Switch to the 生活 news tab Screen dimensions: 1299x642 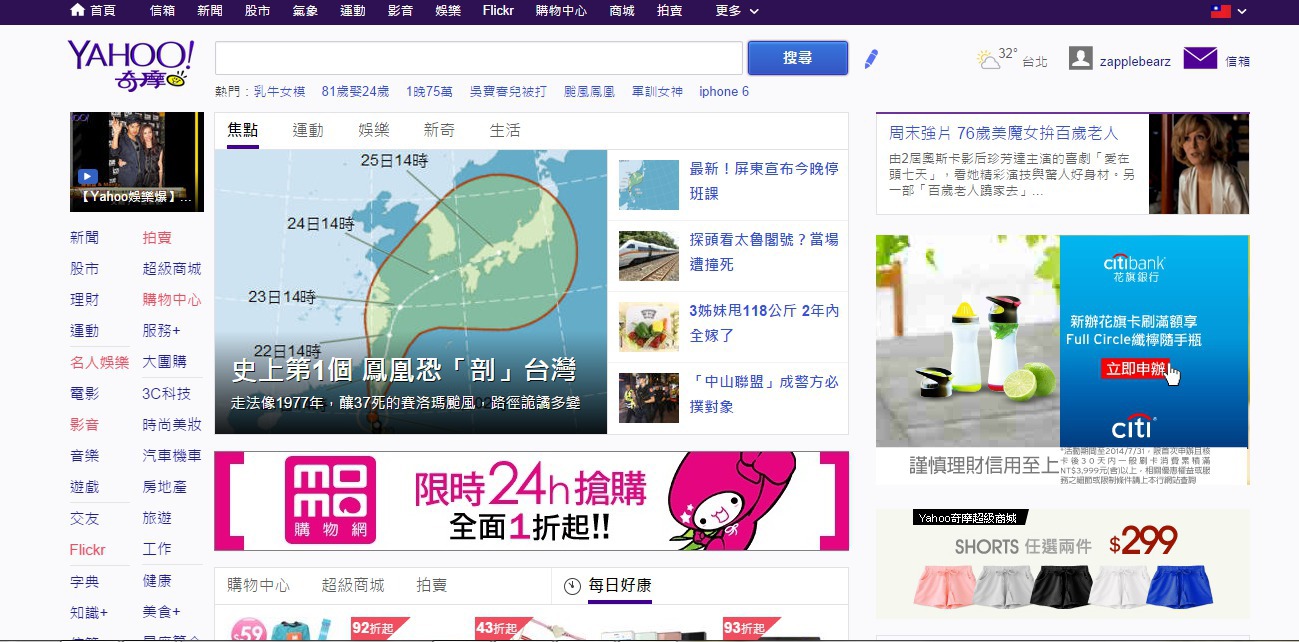pos(505,131)
